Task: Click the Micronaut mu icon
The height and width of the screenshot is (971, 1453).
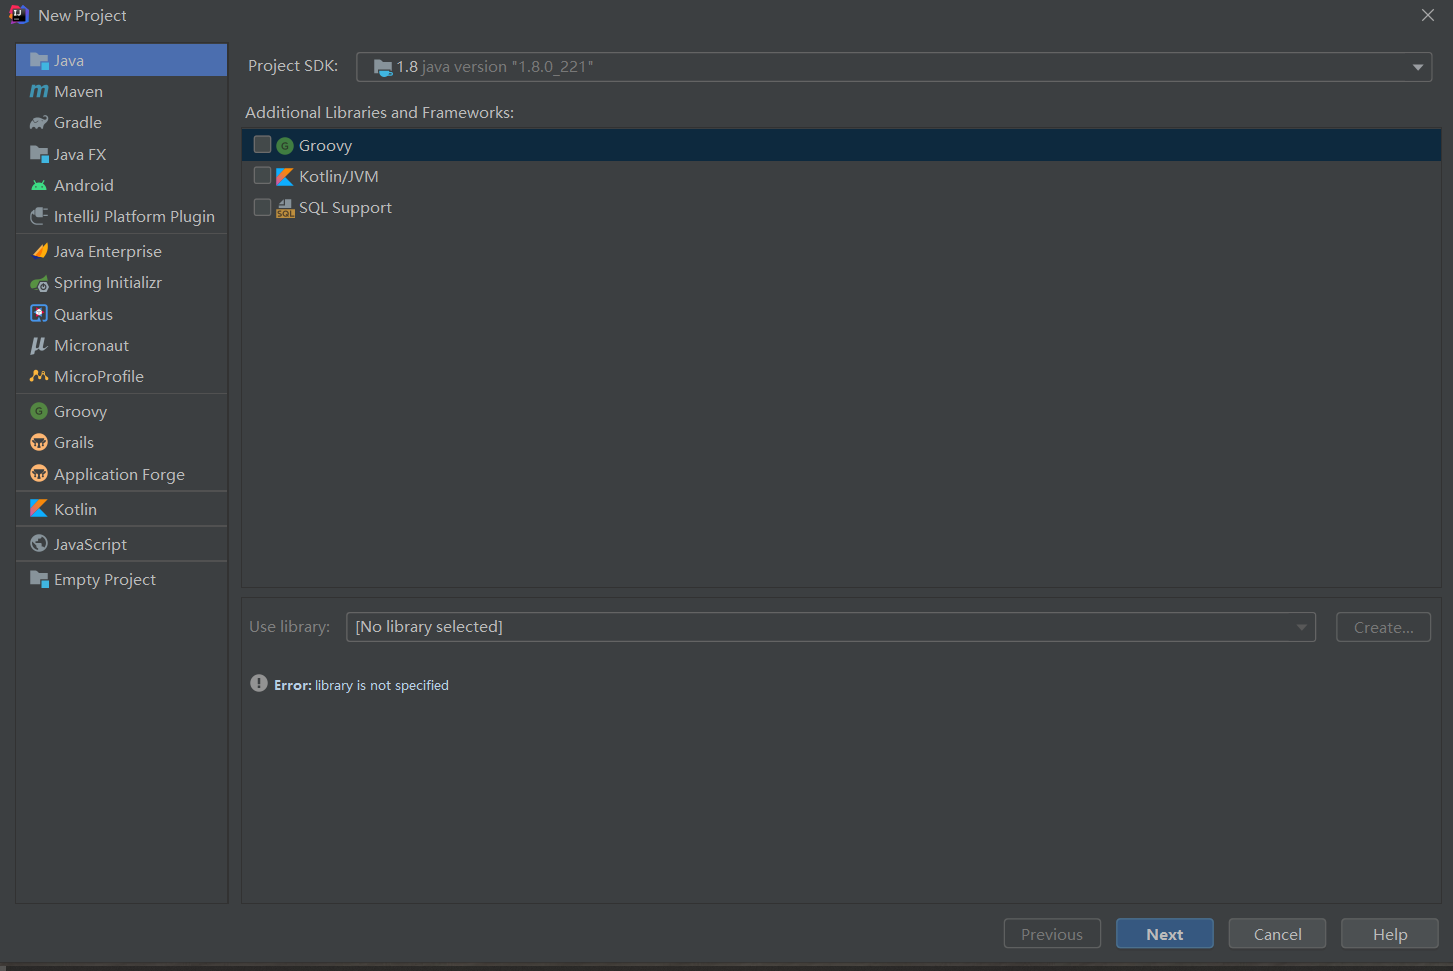Action: [x=39, y=345]
